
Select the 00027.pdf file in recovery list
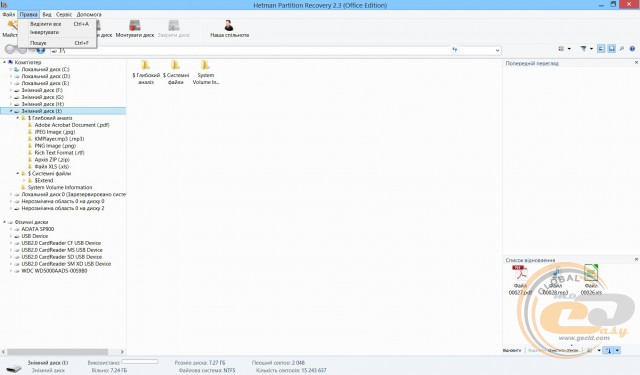click(520, 280)
